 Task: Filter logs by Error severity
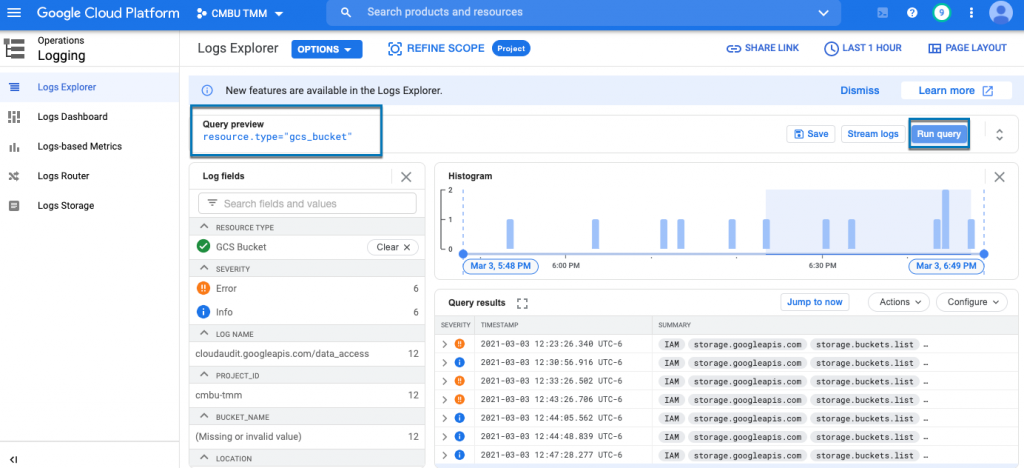tap(225, 288)
